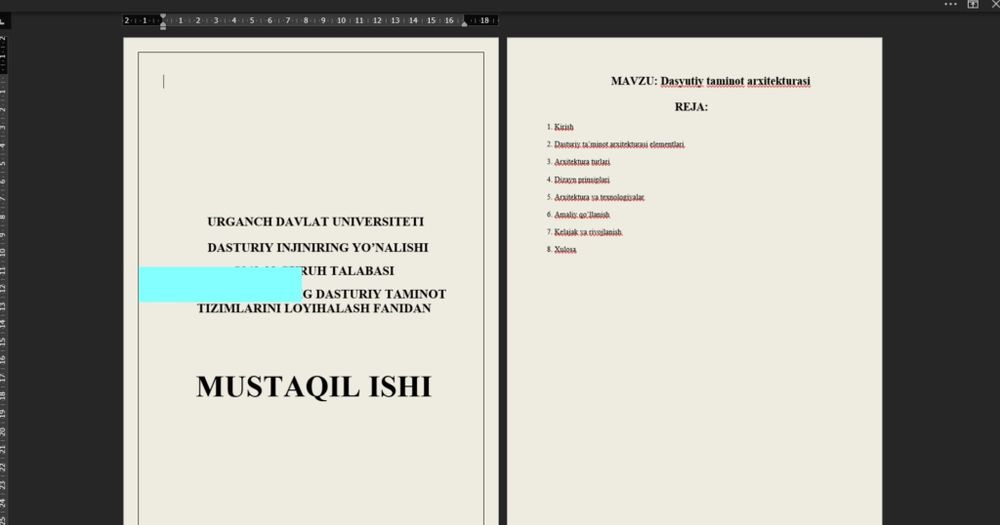Click list item 2 about arxitekturasi elementlari
This screenshot has height=525, width=1000.
[x=615, y=144]
